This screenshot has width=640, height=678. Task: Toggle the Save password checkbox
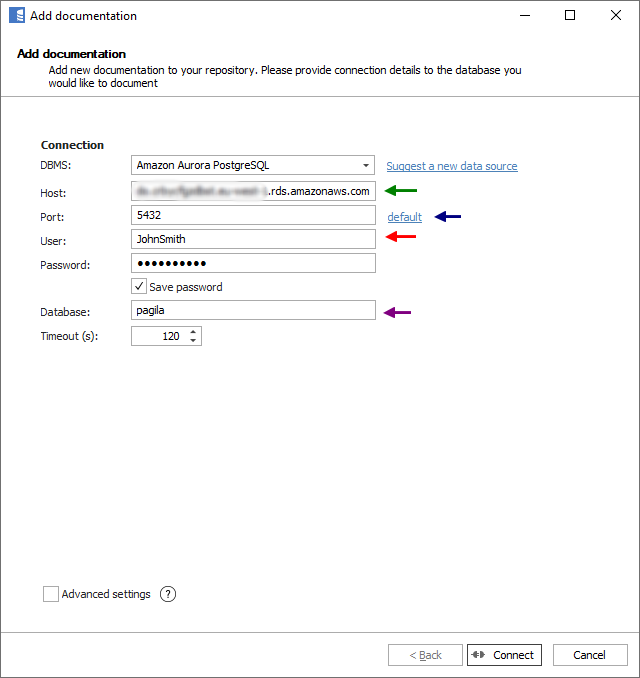click(140, 287)
